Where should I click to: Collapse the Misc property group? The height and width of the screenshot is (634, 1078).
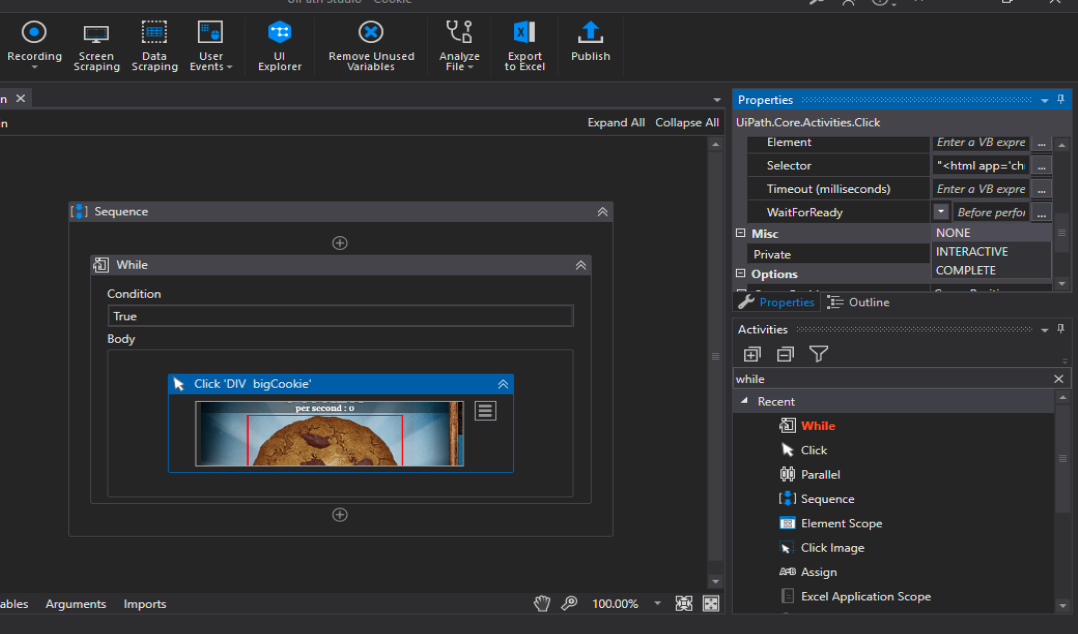tap(740, 233)
